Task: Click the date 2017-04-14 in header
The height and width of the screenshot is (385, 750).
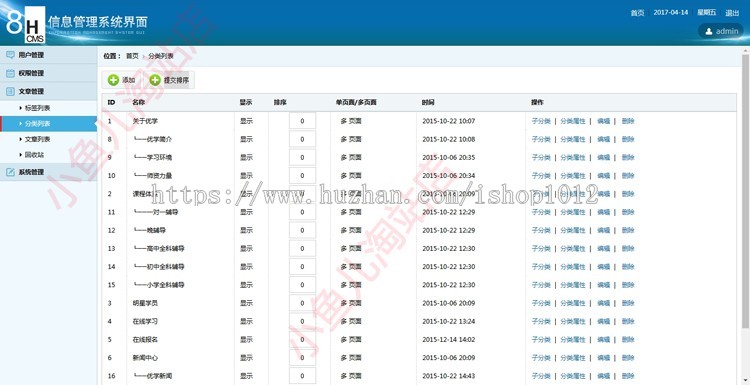Action: 671,12
